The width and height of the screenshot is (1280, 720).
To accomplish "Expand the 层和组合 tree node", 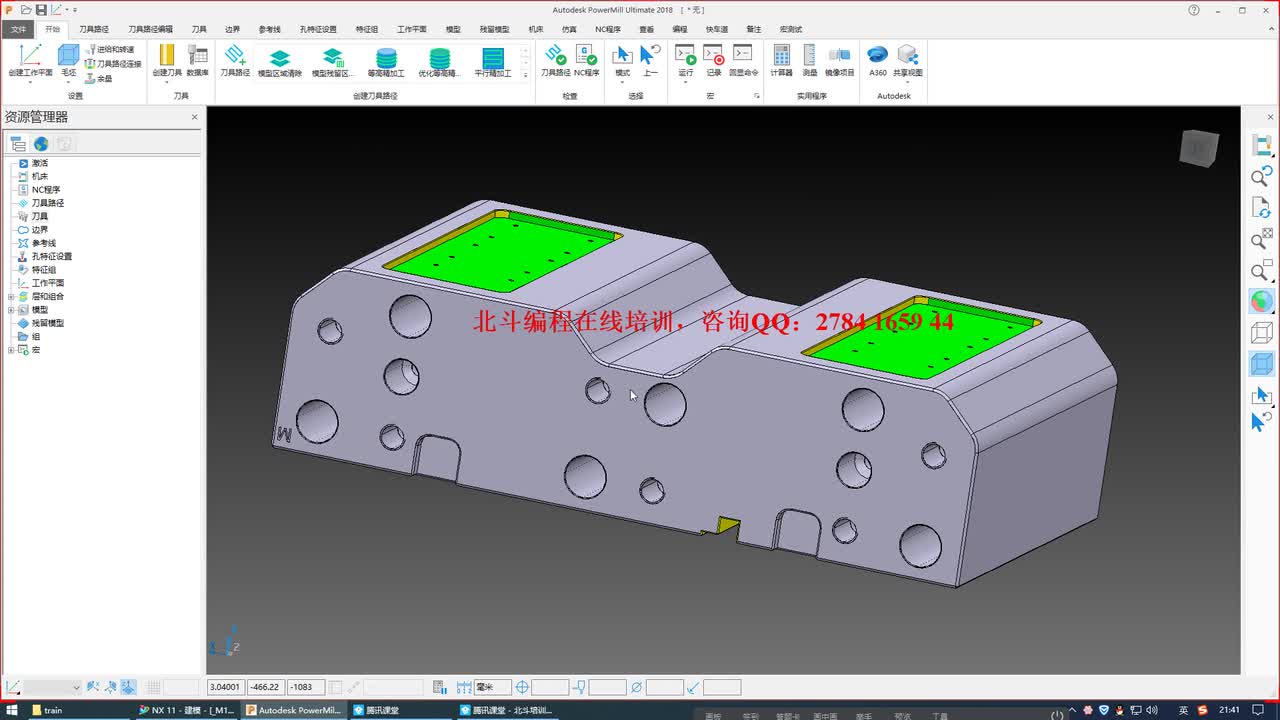I will (11, 296).
